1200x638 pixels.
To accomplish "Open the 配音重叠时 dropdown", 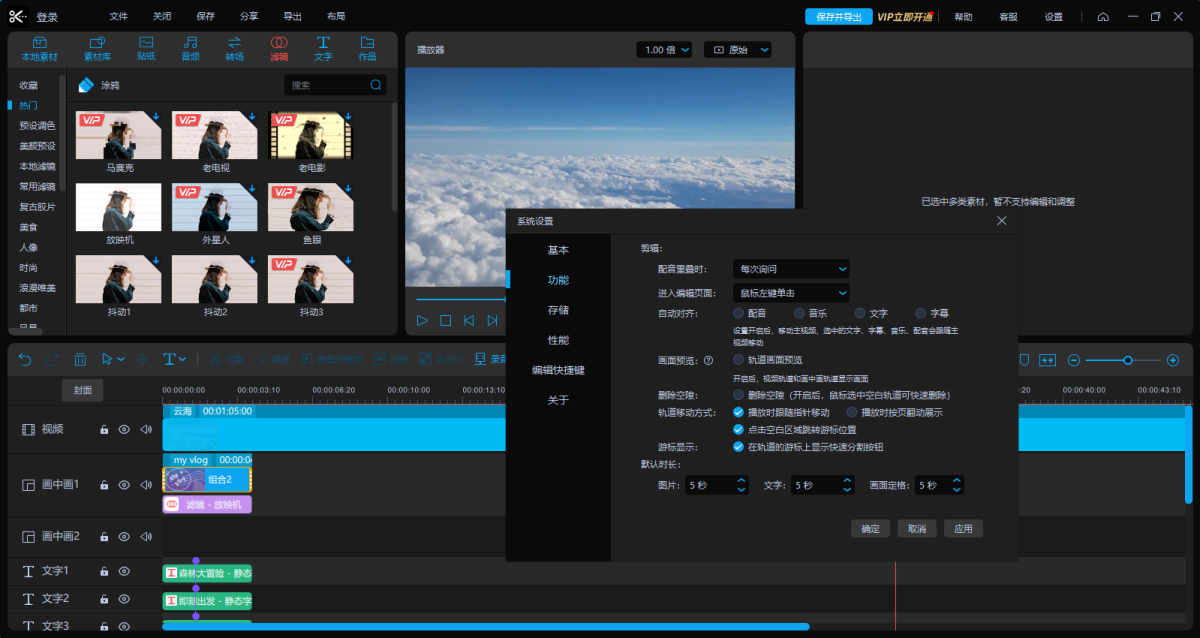I will (x=791, y=269).
